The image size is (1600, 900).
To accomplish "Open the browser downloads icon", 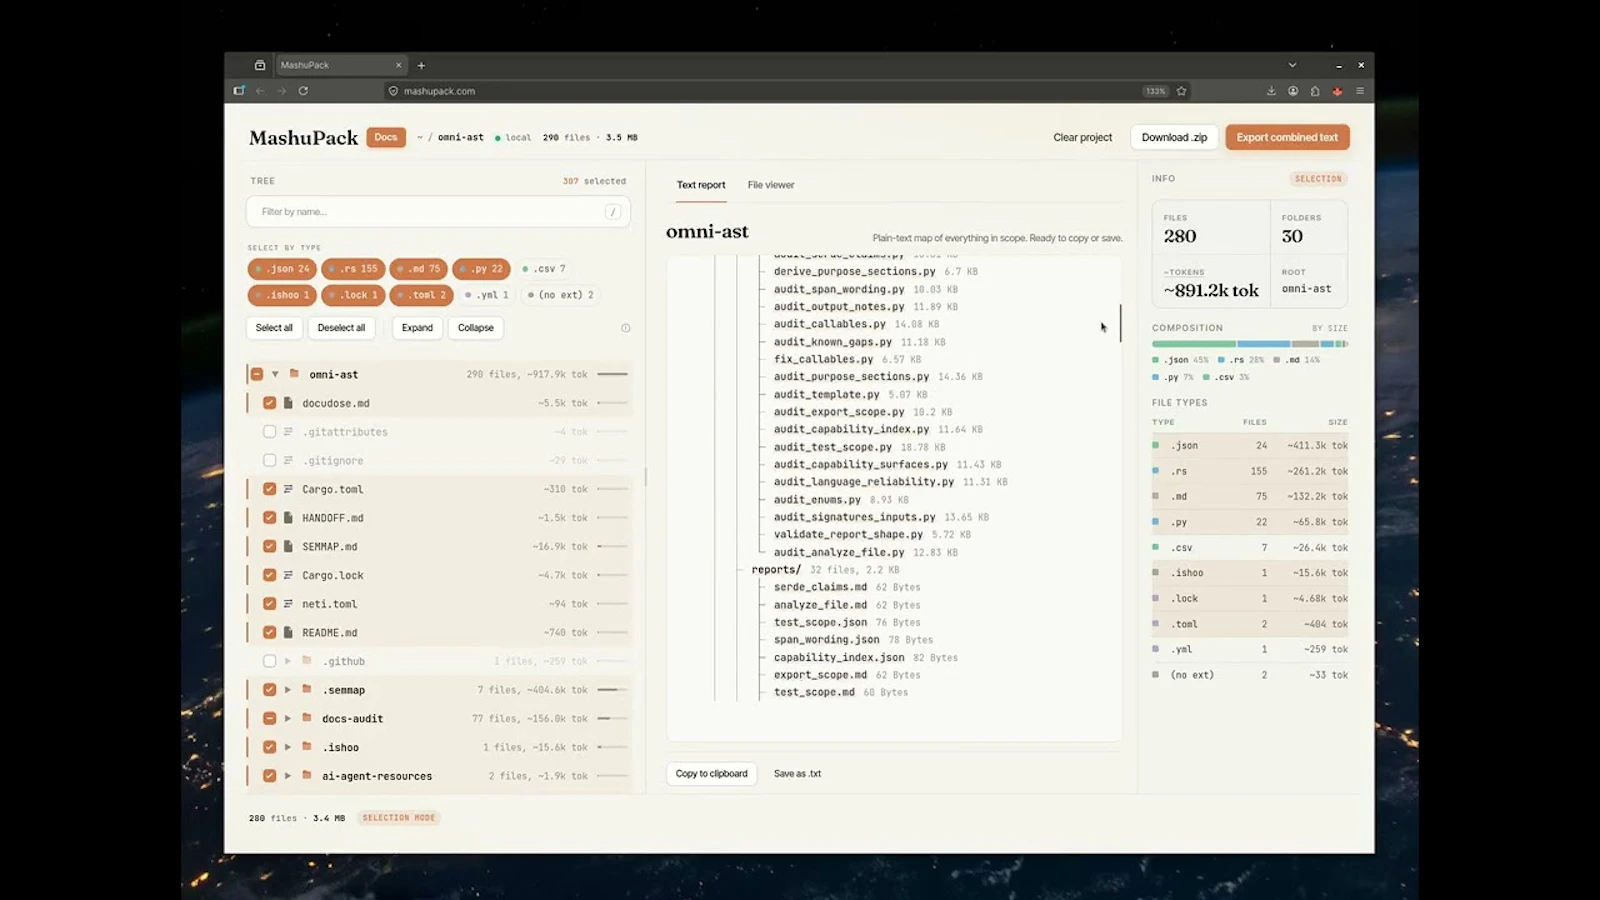I will click(1271, 91).
